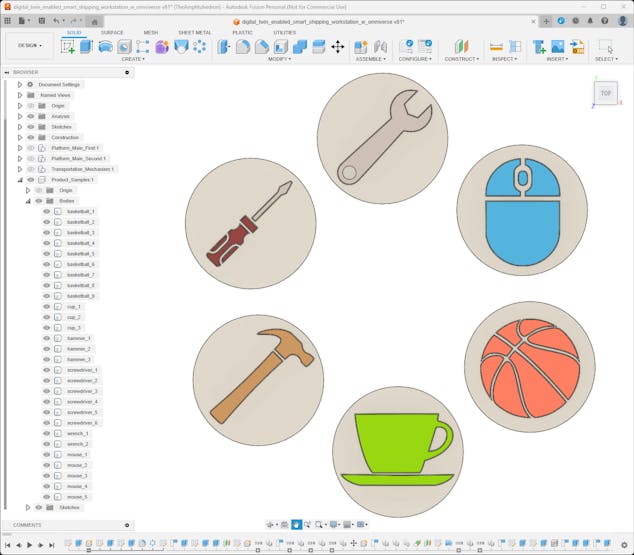Toggle visibility of hammer_1 body
The height and width of the screenshot is (555, 634).
coord(46,338)
